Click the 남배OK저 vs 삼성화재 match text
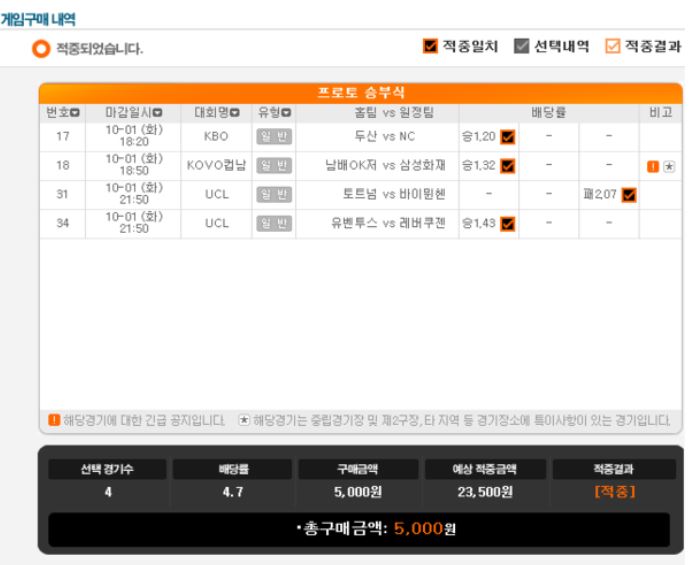Image resolution: width=695 pixels, height=565 pixels. pyautogui.click(x=385, y=165)
